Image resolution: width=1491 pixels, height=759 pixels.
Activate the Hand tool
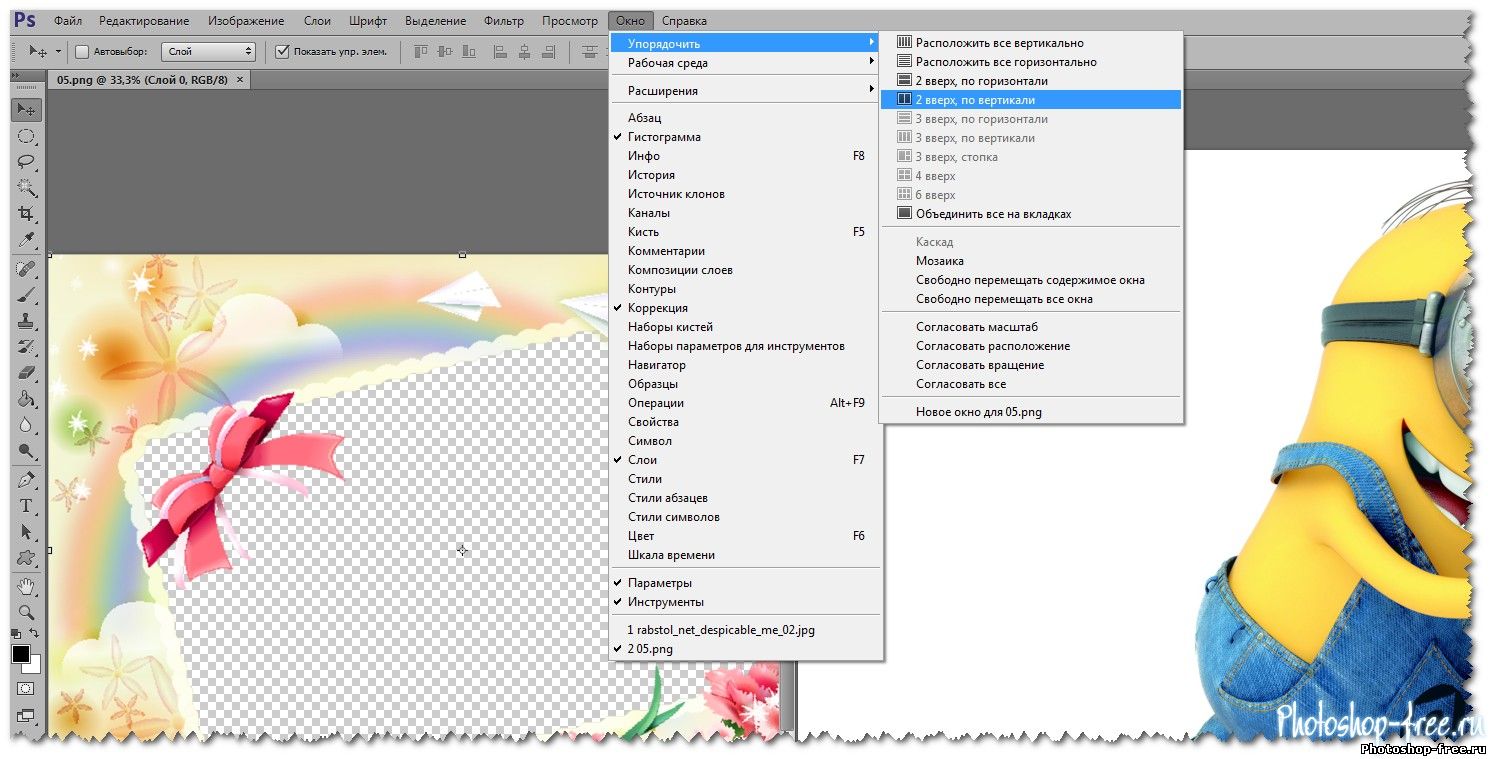[x=26, y=585]
